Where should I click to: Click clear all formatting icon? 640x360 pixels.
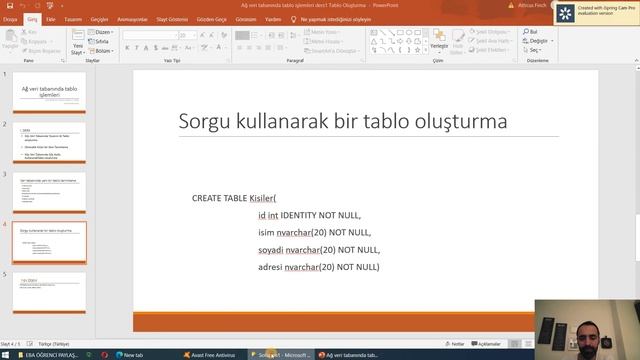coord(224,36)
